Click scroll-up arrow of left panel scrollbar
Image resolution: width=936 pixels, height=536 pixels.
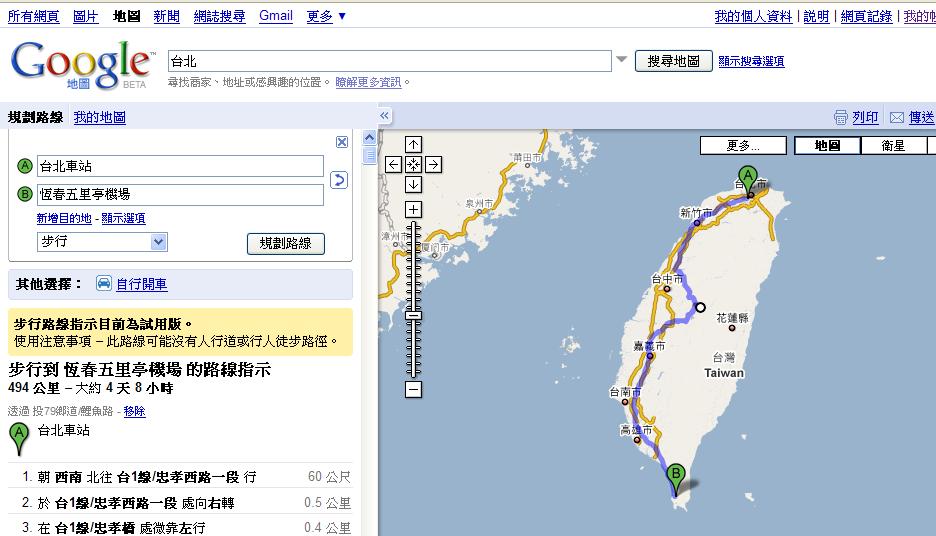coord(370,138)
